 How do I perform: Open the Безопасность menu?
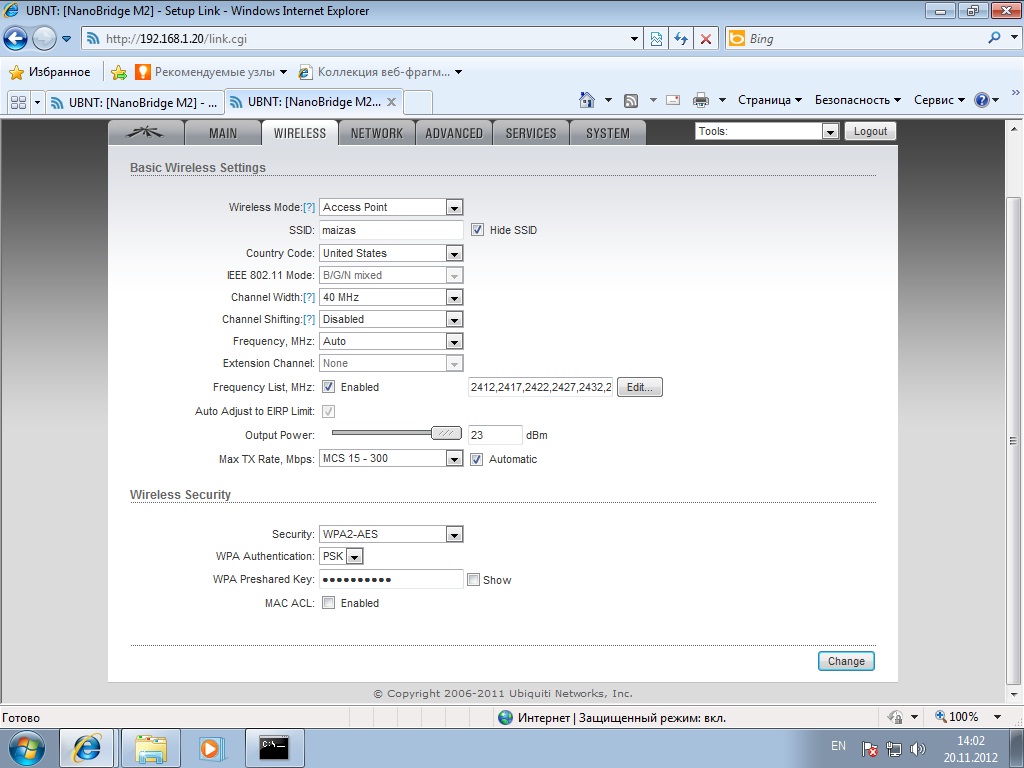pyautogui.click(x=857, y=100)
